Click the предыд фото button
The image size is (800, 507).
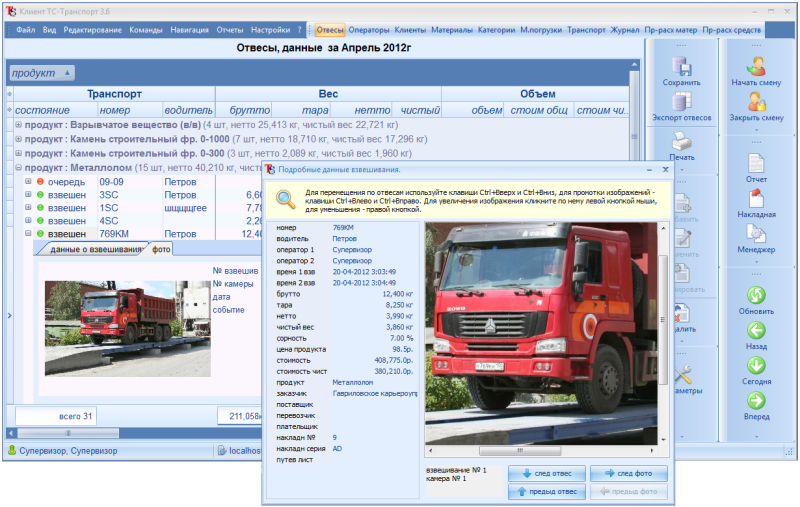629,492
